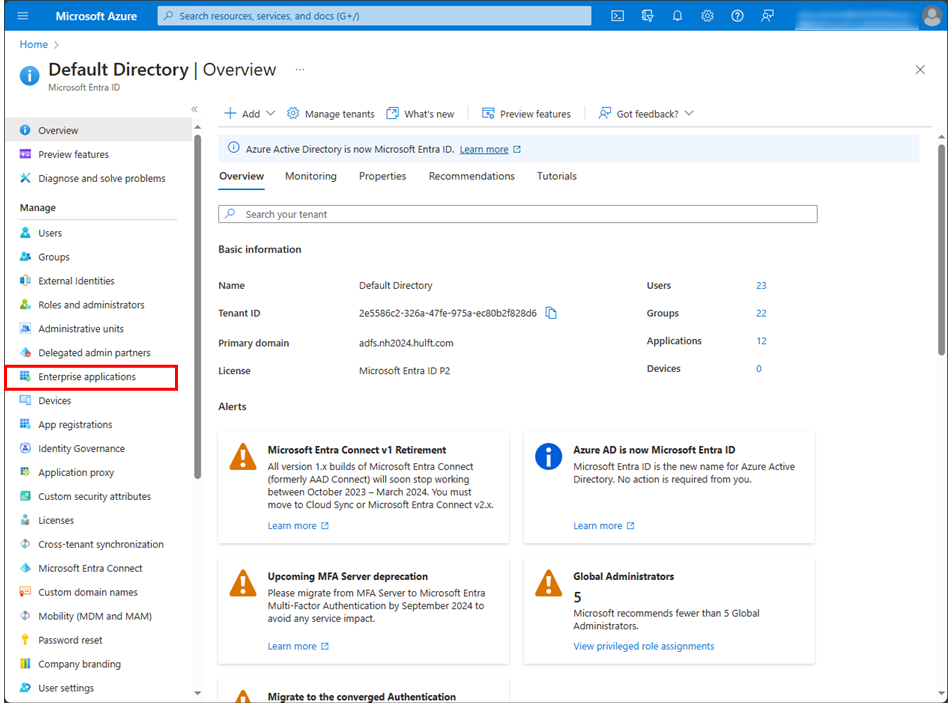This screenshot has width=952, height=703.
Task: Click the Licenses sidebar icon
Action: point(25,520)
